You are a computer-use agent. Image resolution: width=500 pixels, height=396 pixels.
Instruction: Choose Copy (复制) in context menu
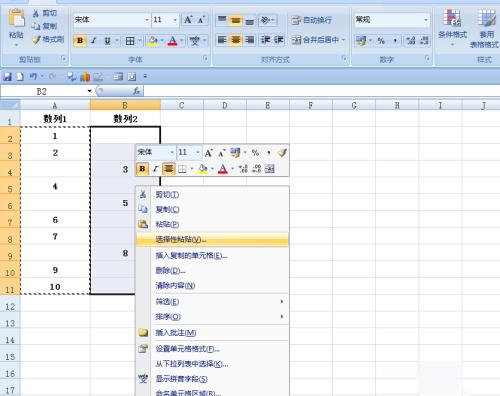212,209
